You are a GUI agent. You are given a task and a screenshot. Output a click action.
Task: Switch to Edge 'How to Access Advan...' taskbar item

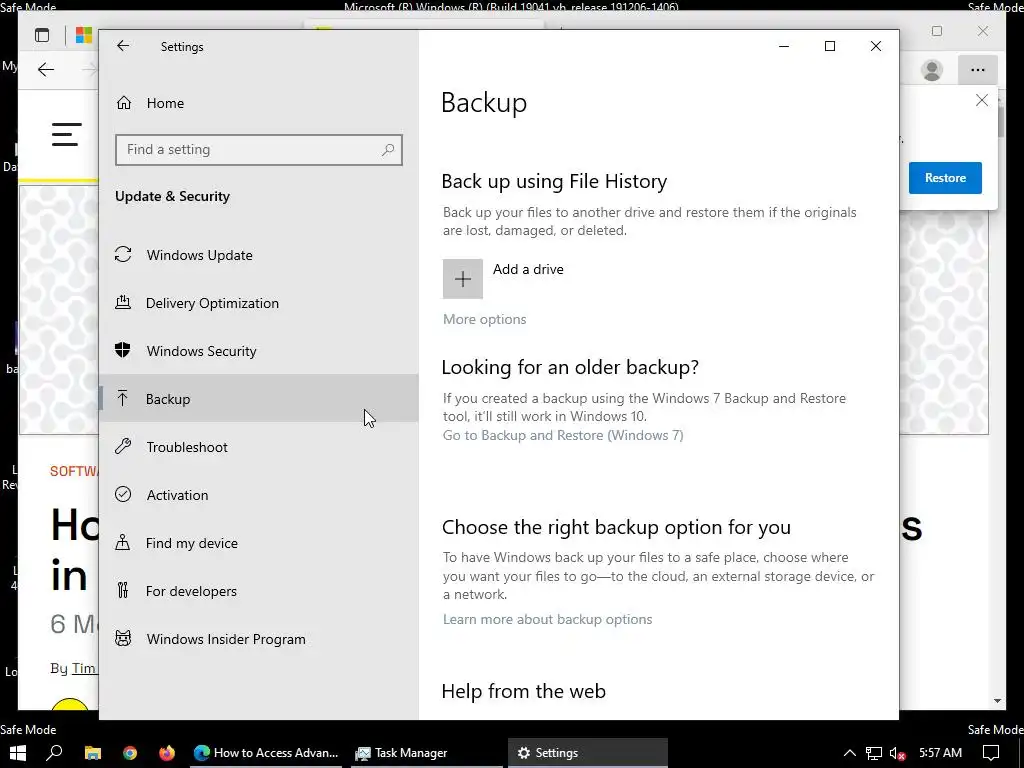(x=266, y=752)
